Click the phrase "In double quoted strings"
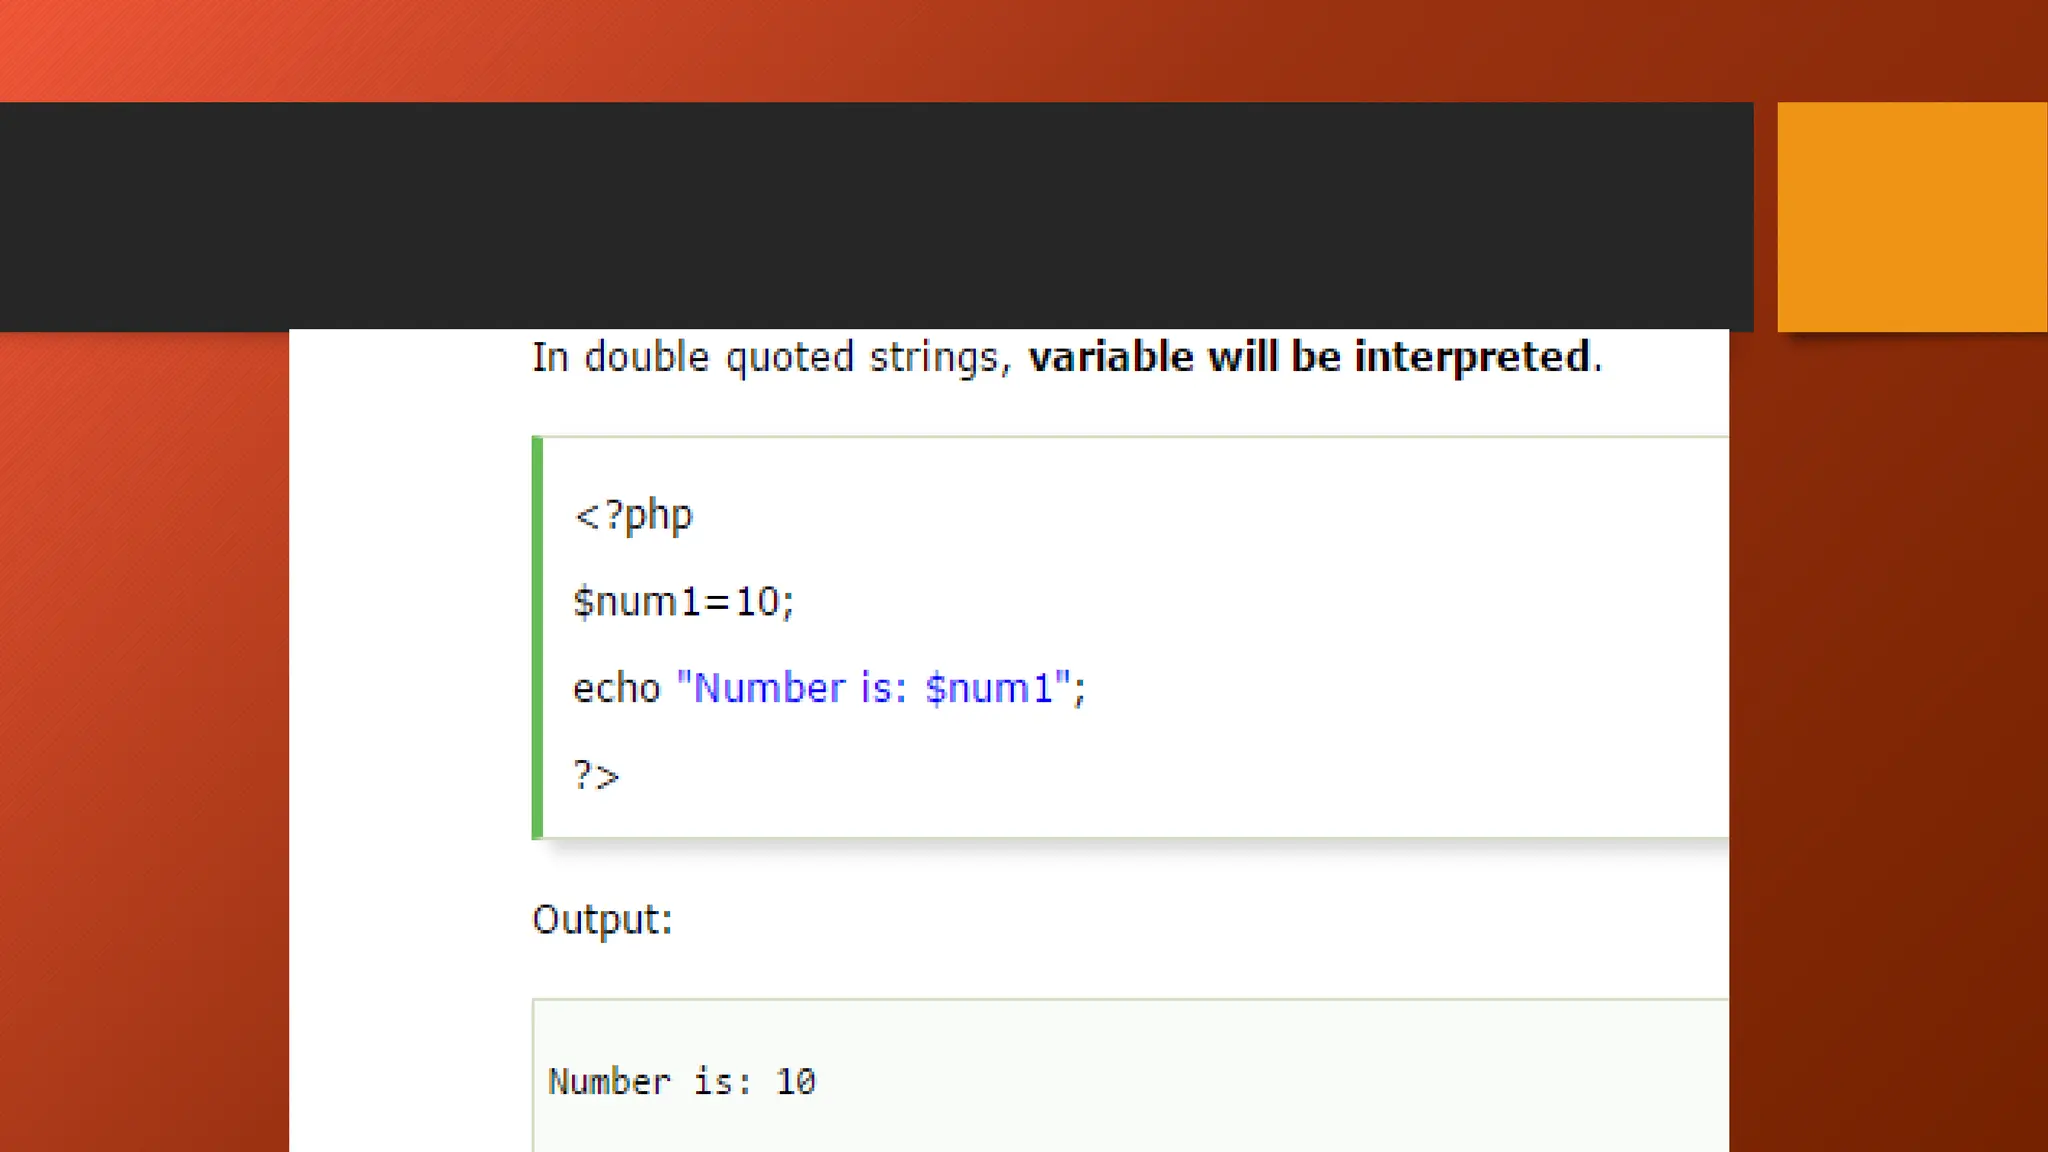 coord(765,357)
